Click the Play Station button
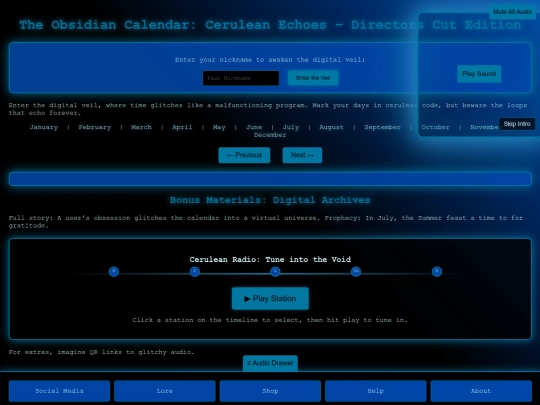 pos(270,298)
